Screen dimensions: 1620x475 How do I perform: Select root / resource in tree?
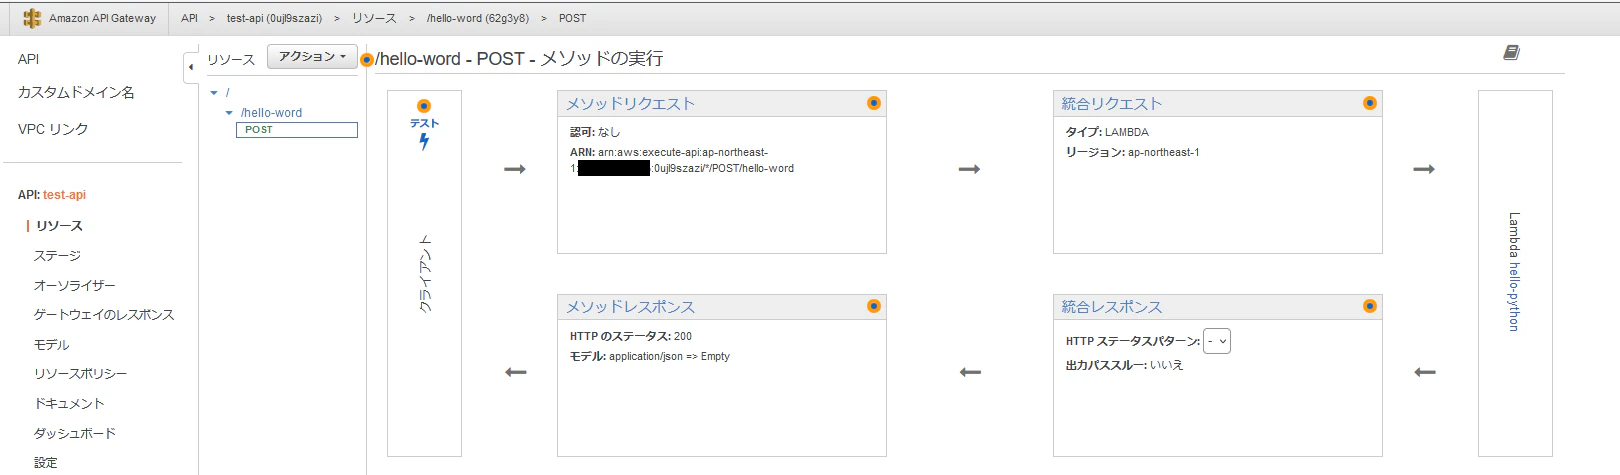click(x=227, y=92)
